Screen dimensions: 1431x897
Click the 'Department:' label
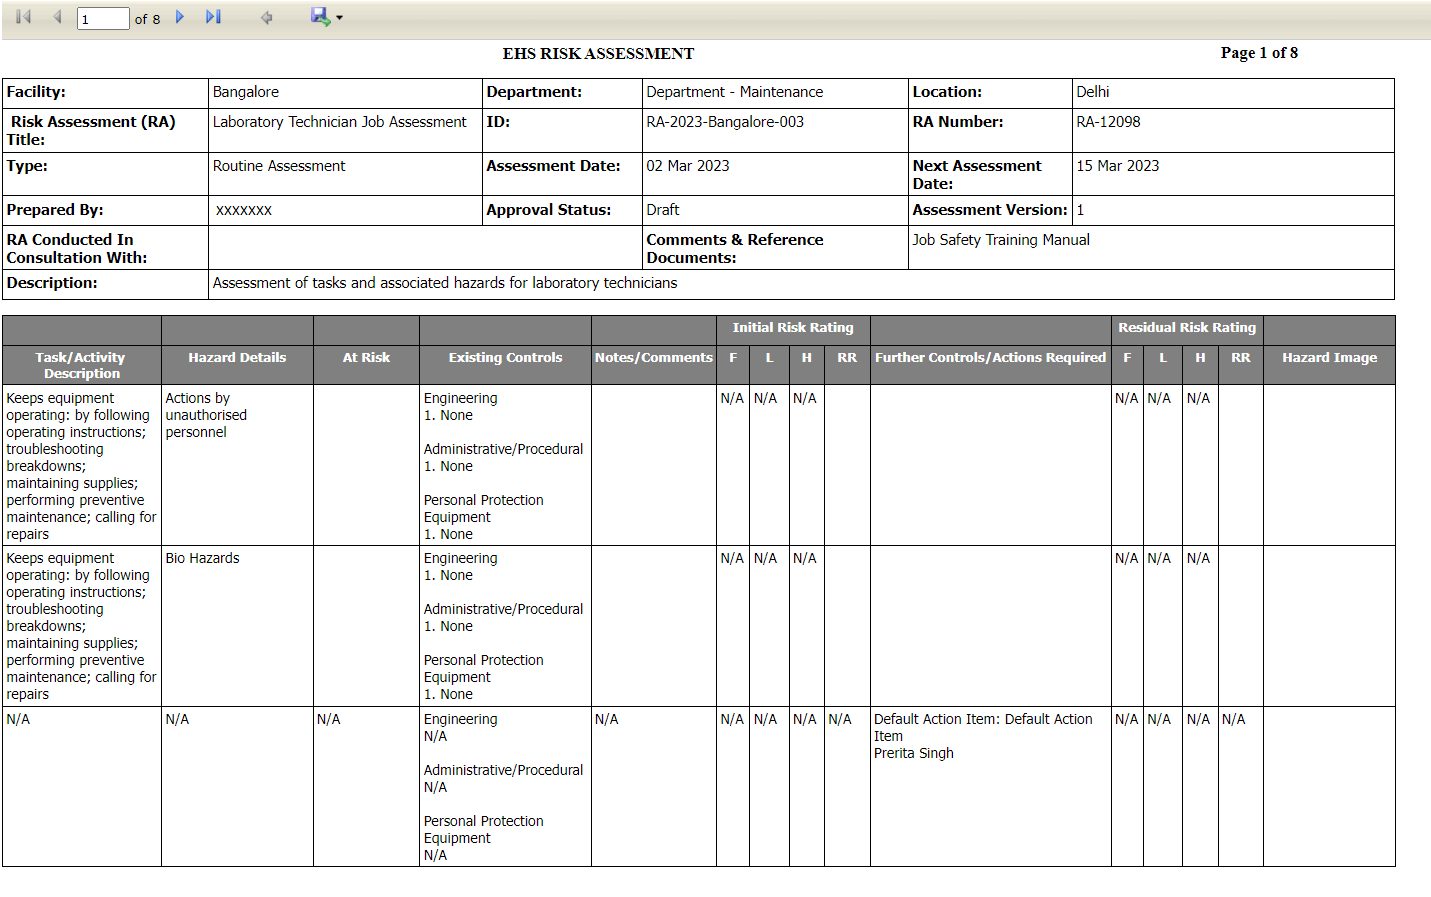(x=534, y=92)
